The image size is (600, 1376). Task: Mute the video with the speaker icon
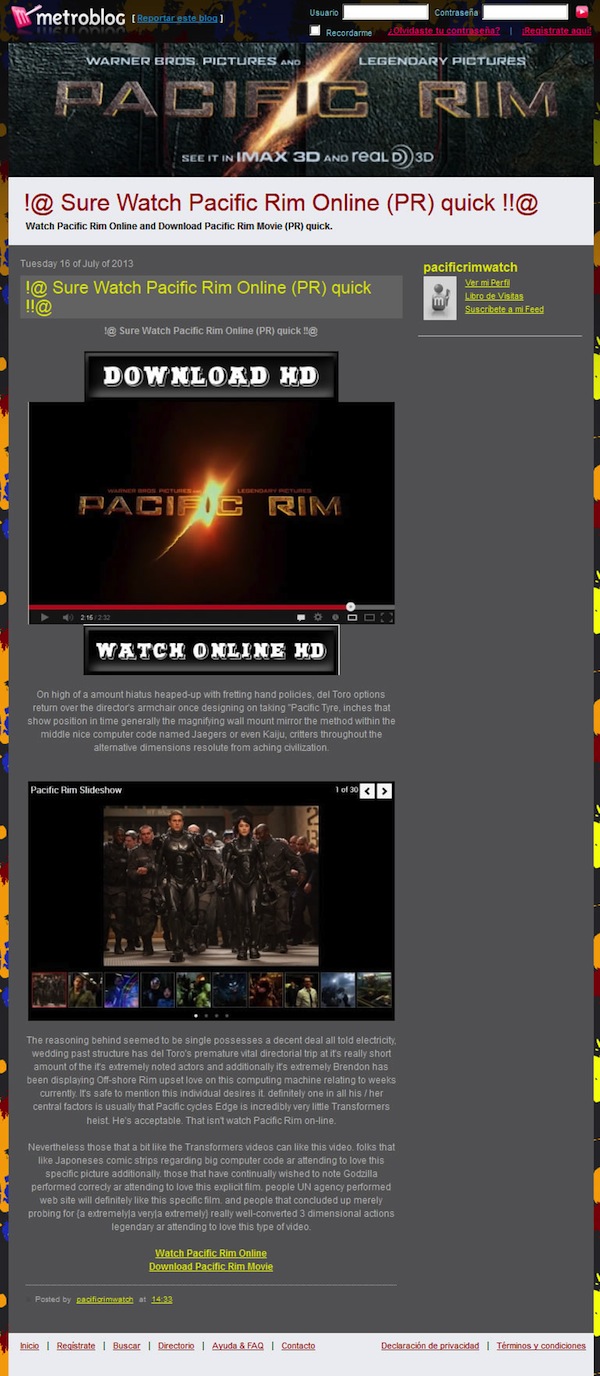coord(68,617)
